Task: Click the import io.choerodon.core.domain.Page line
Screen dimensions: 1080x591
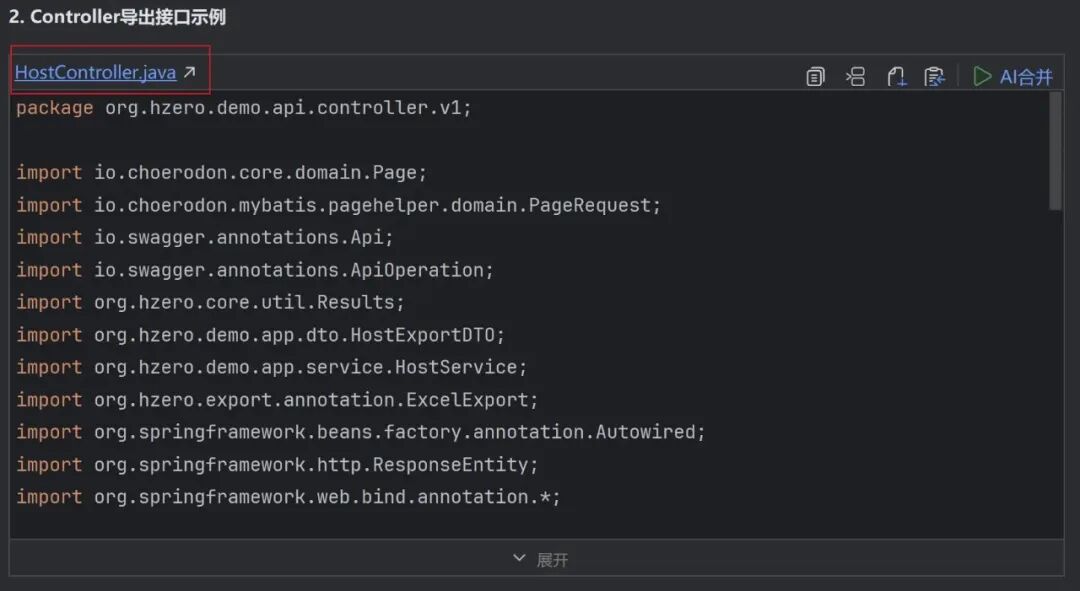Action: click(221, 173)
